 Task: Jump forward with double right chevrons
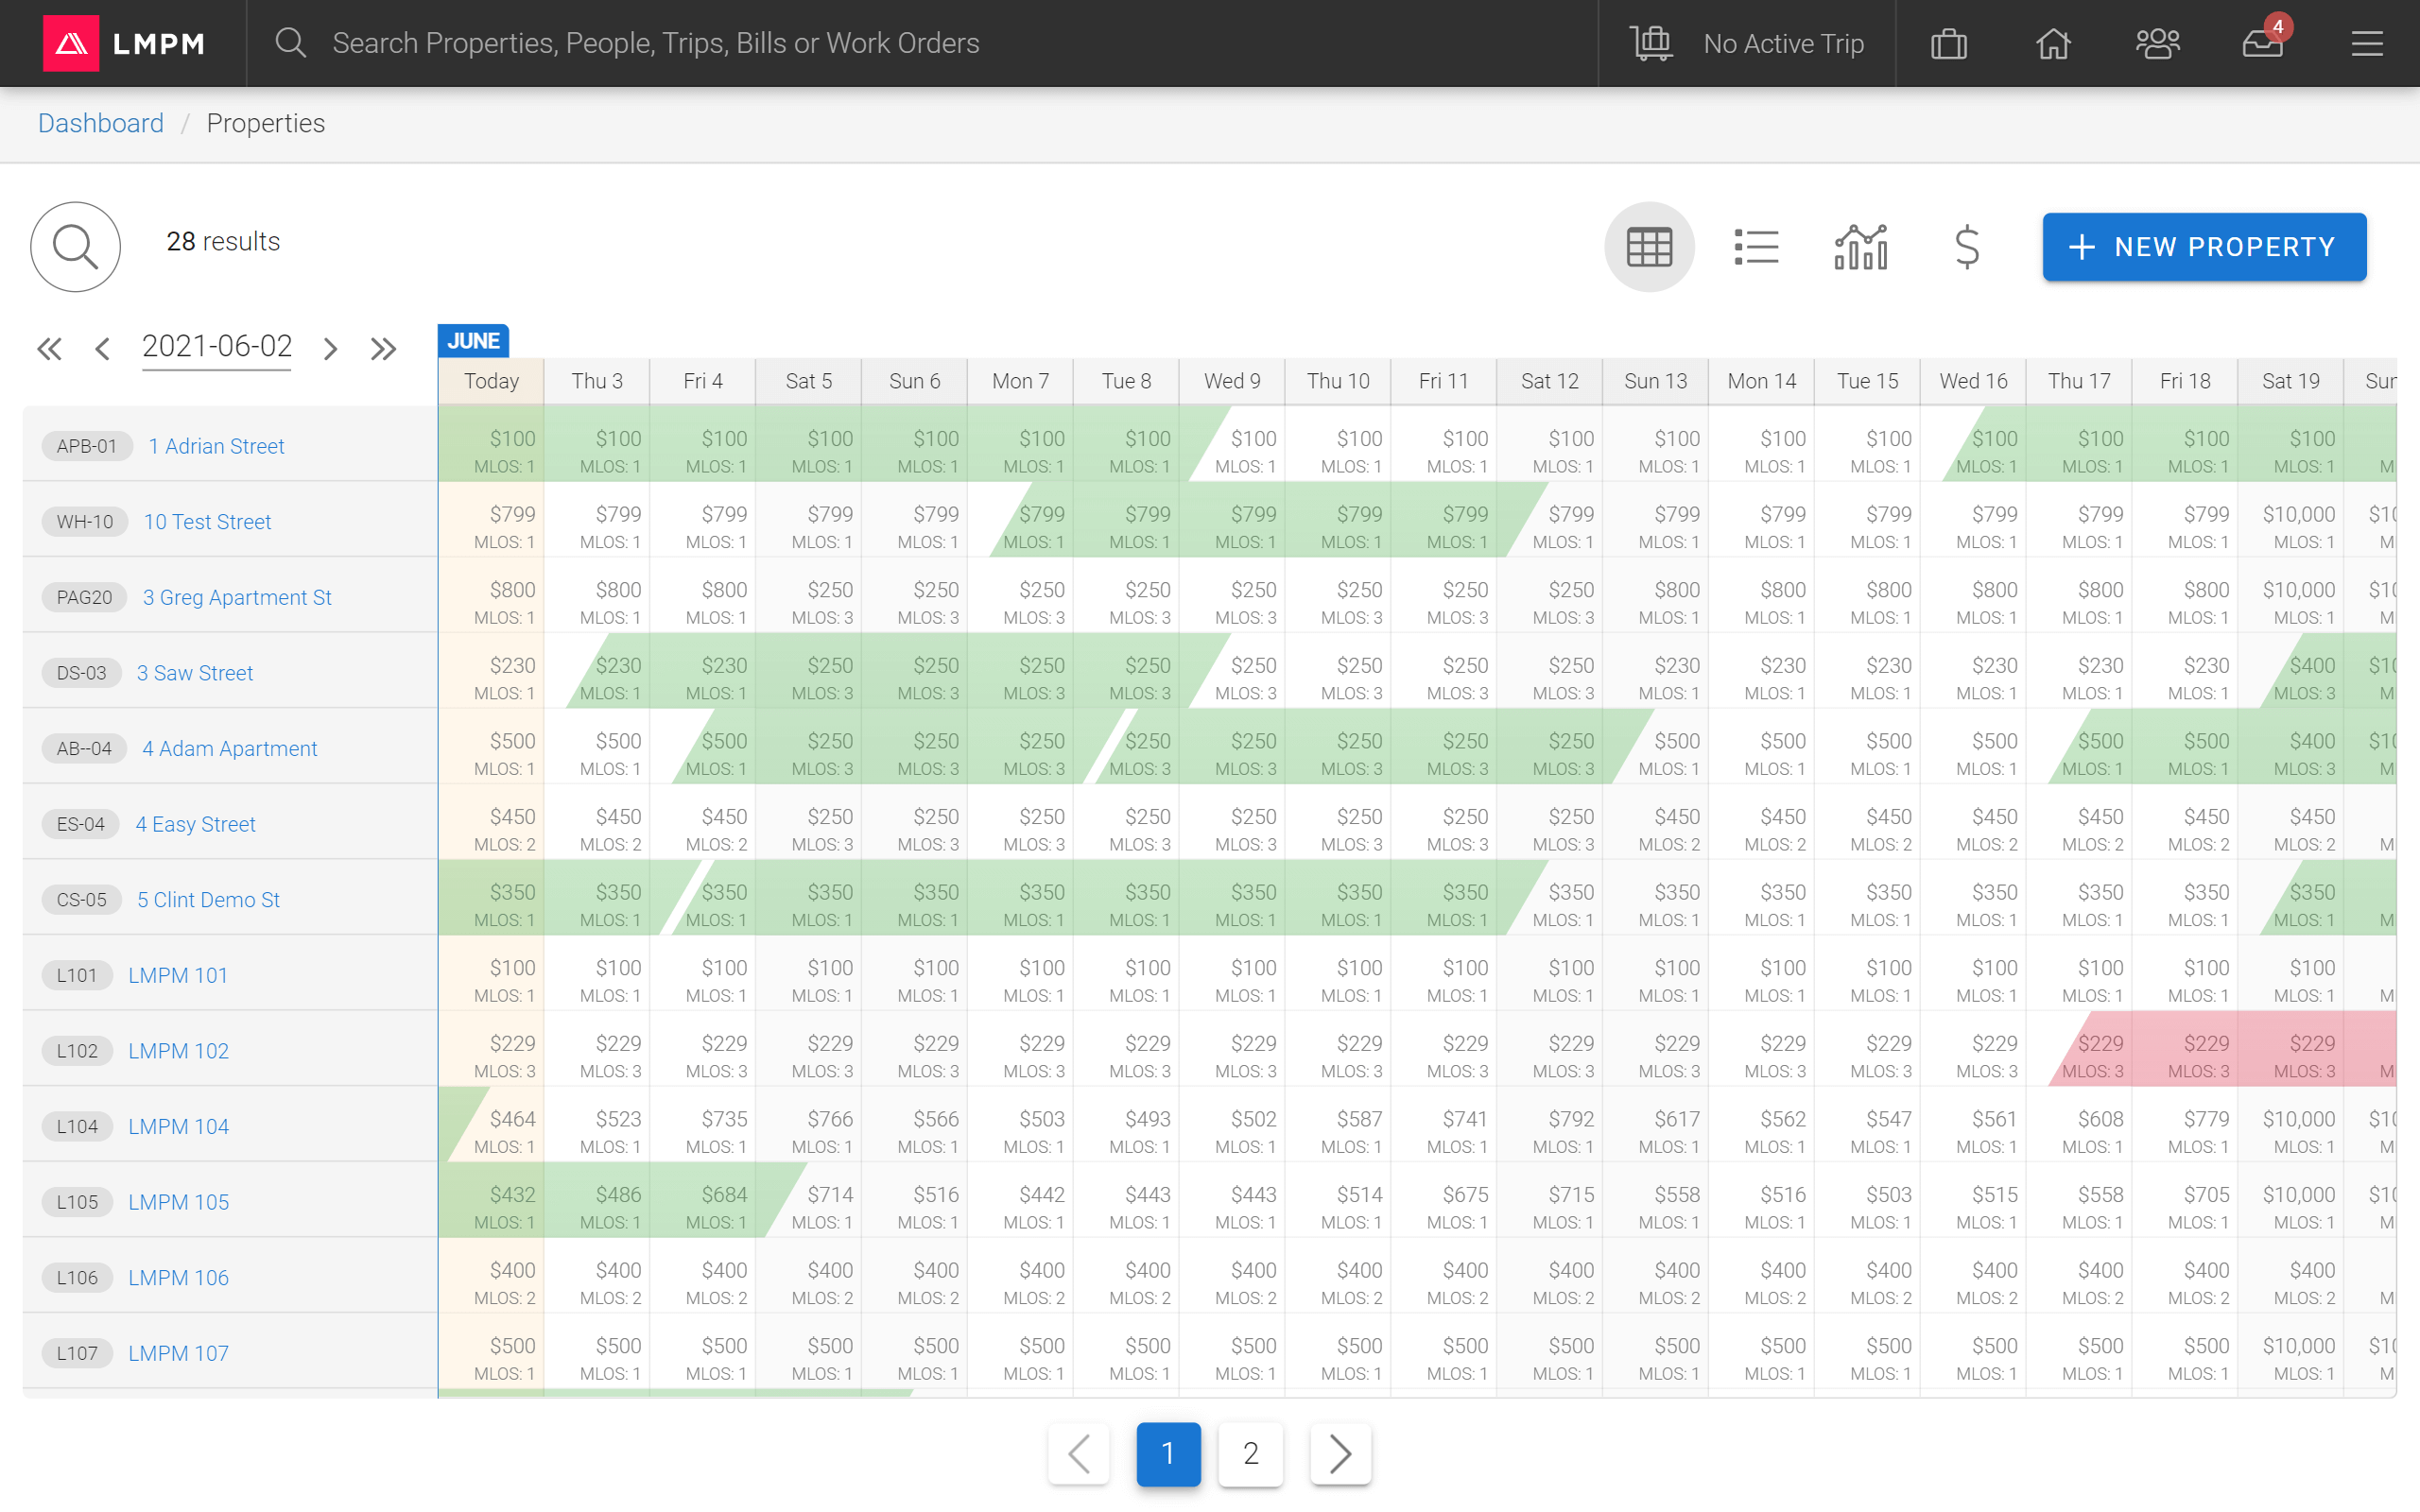(383, 348)
